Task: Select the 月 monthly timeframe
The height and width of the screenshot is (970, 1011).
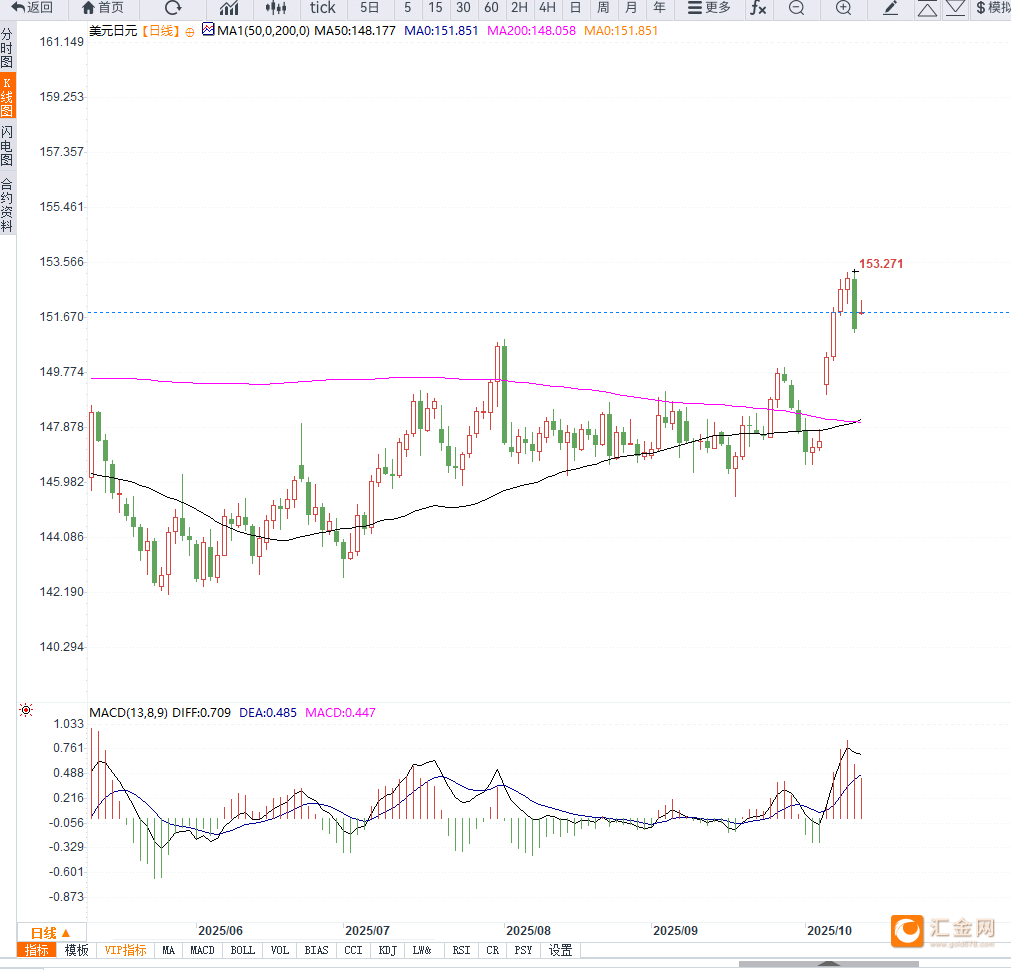Action: click(x=631, y=8)
